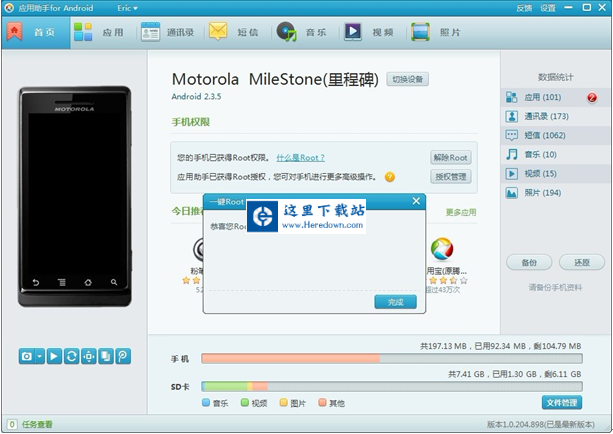
Task: Click the 授权管理 button
Action: tap(450, 177)
